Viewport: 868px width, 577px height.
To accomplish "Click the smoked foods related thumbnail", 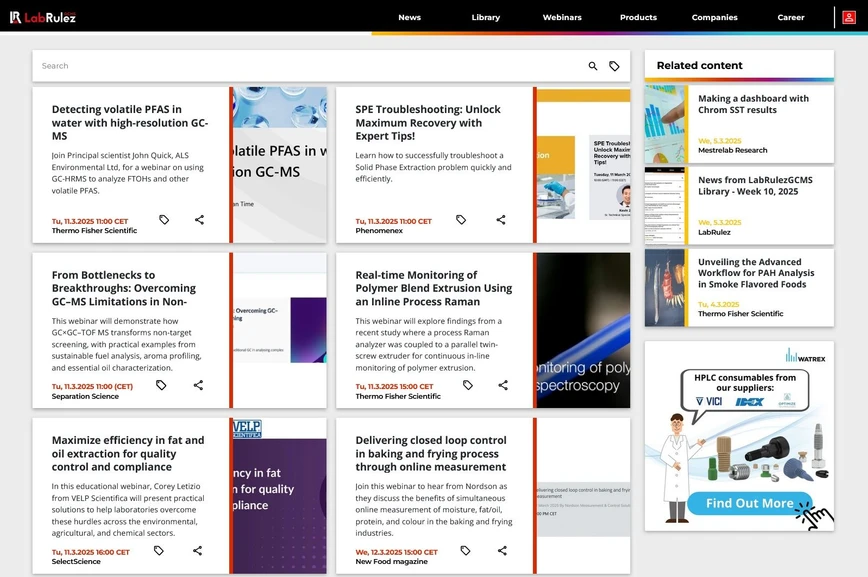I will click(x=665, y=287).
